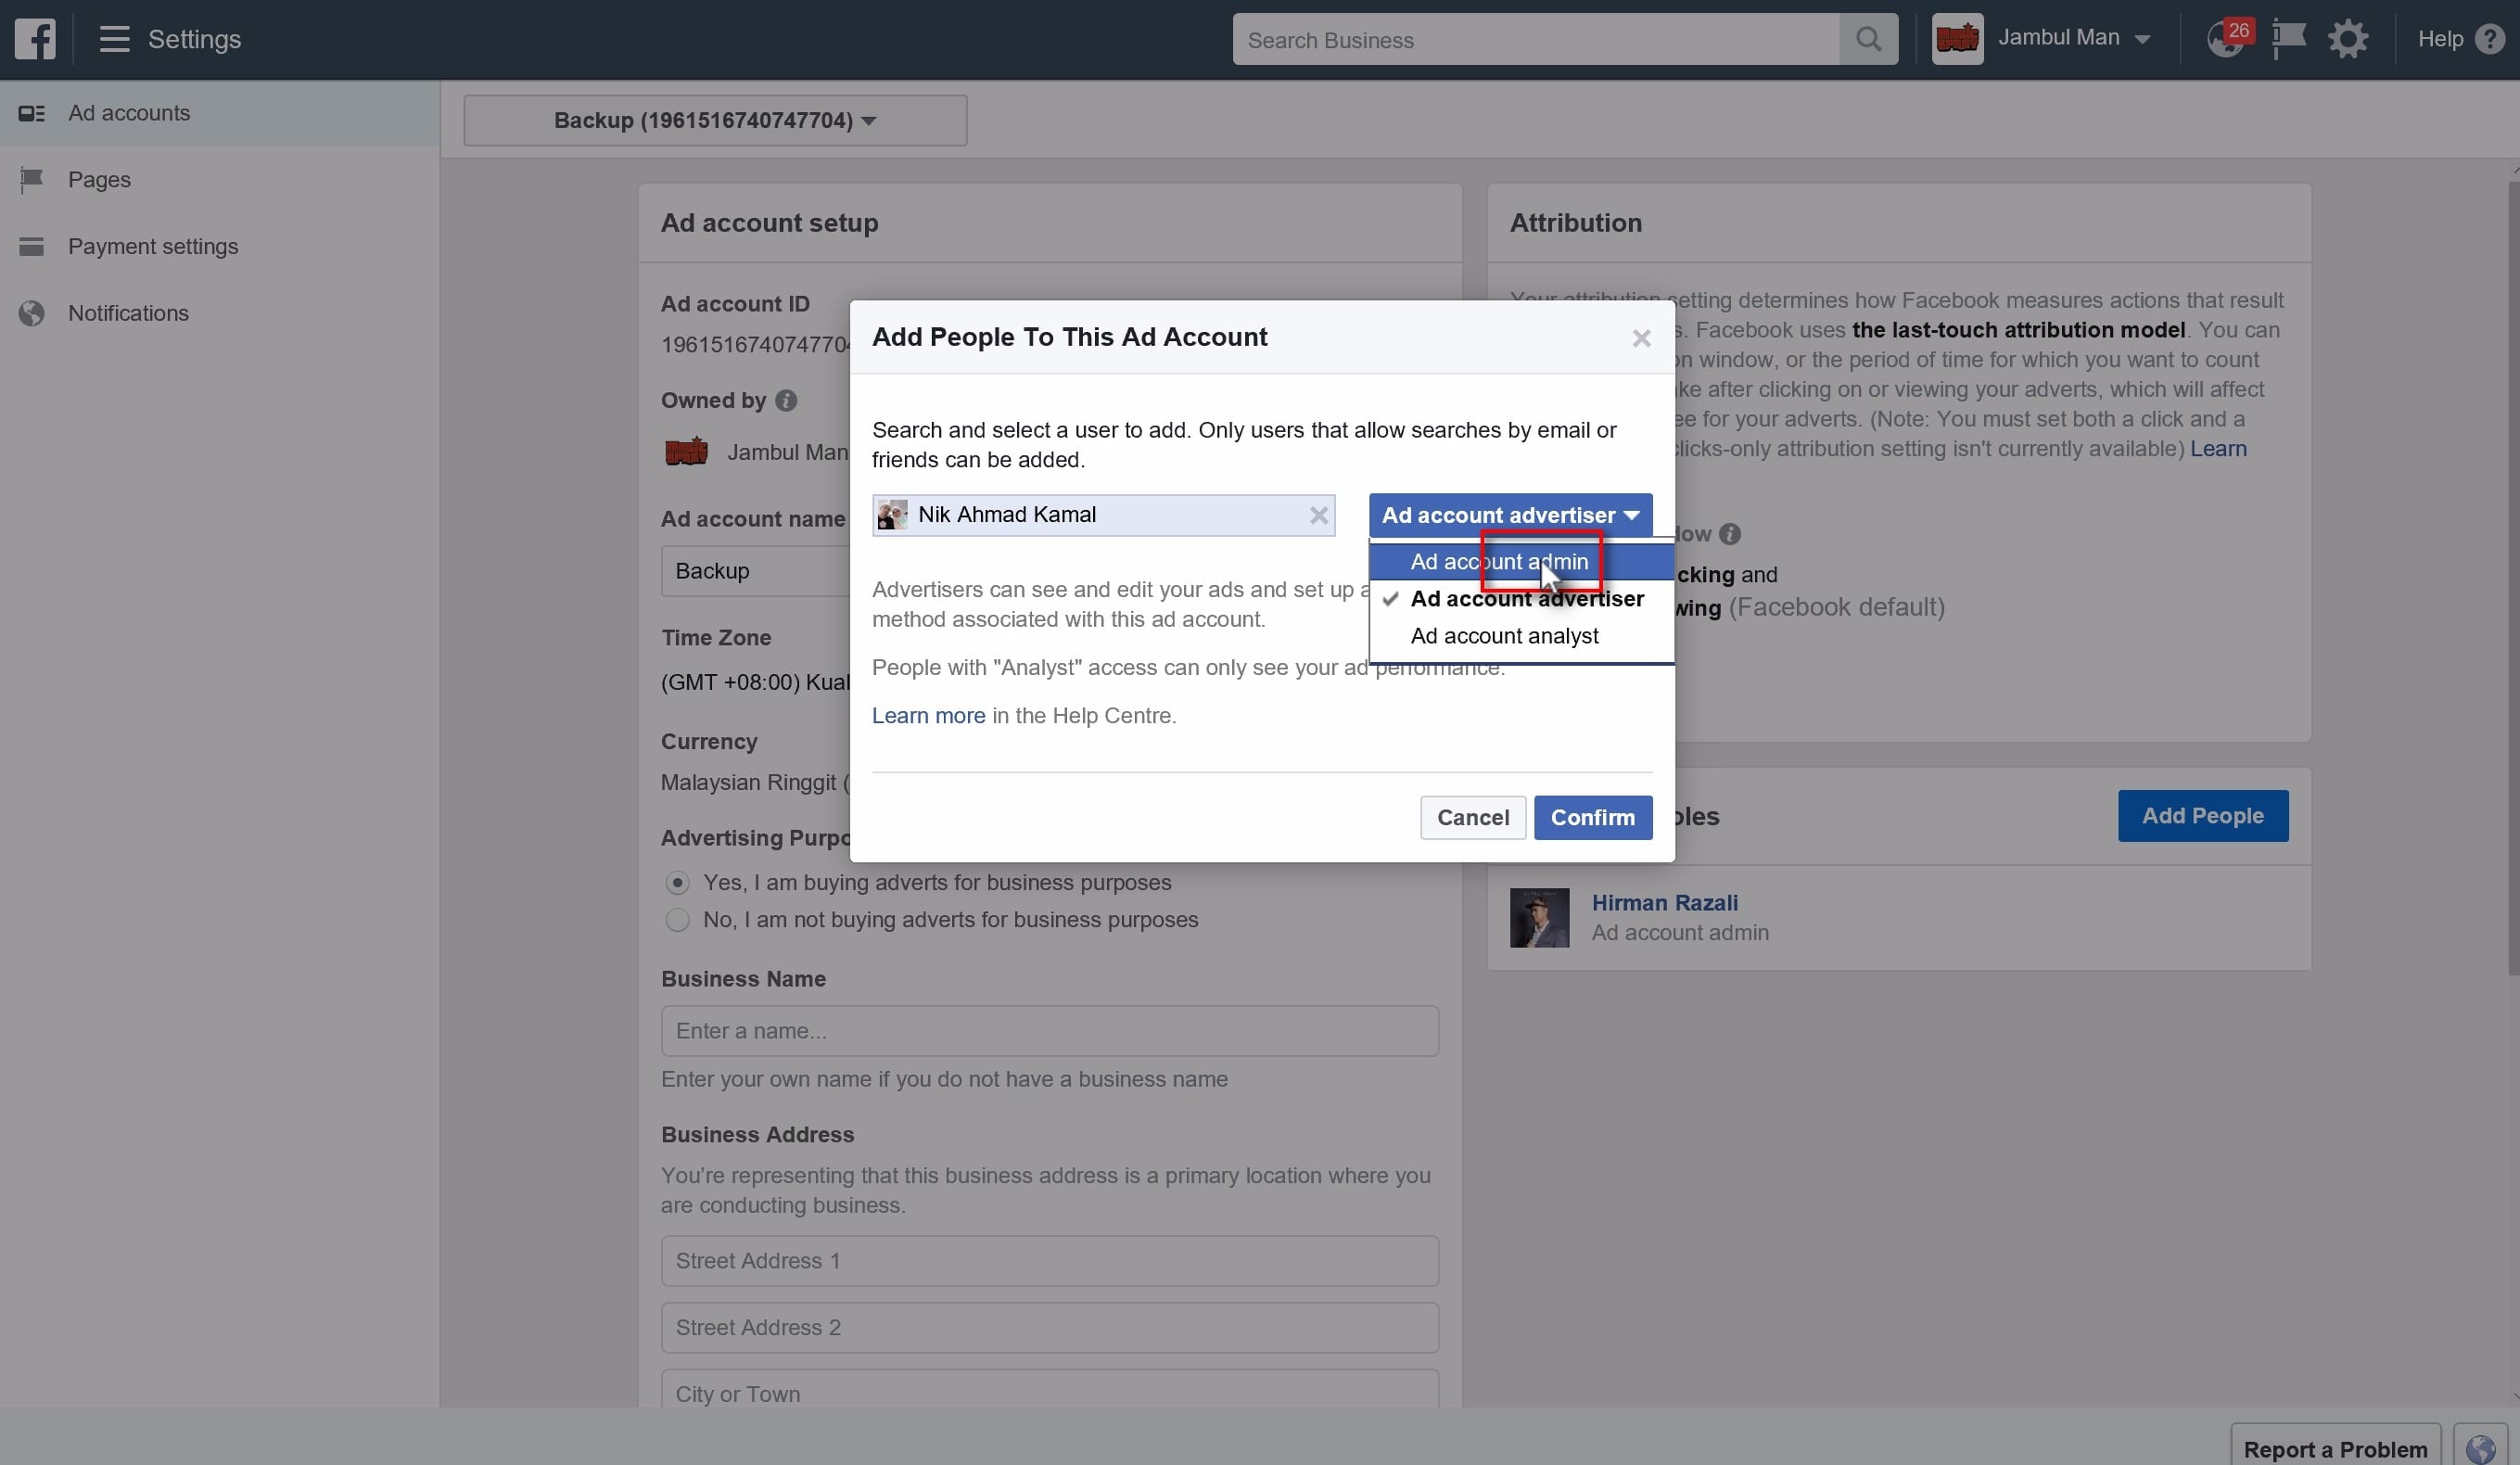Click the Notifications globe icon in sidebar
This screenshot has width=2520, height=1465.
(x=32, y=314)
